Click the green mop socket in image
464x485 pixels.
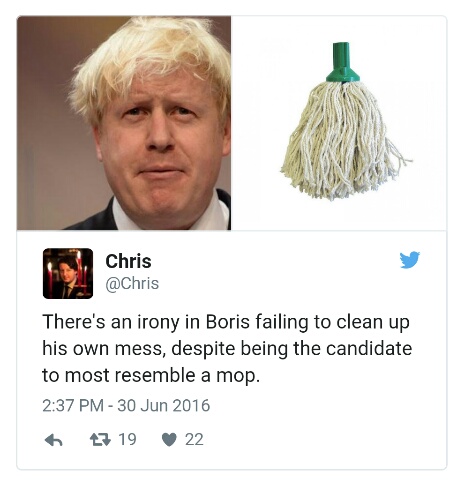[342, 62]
